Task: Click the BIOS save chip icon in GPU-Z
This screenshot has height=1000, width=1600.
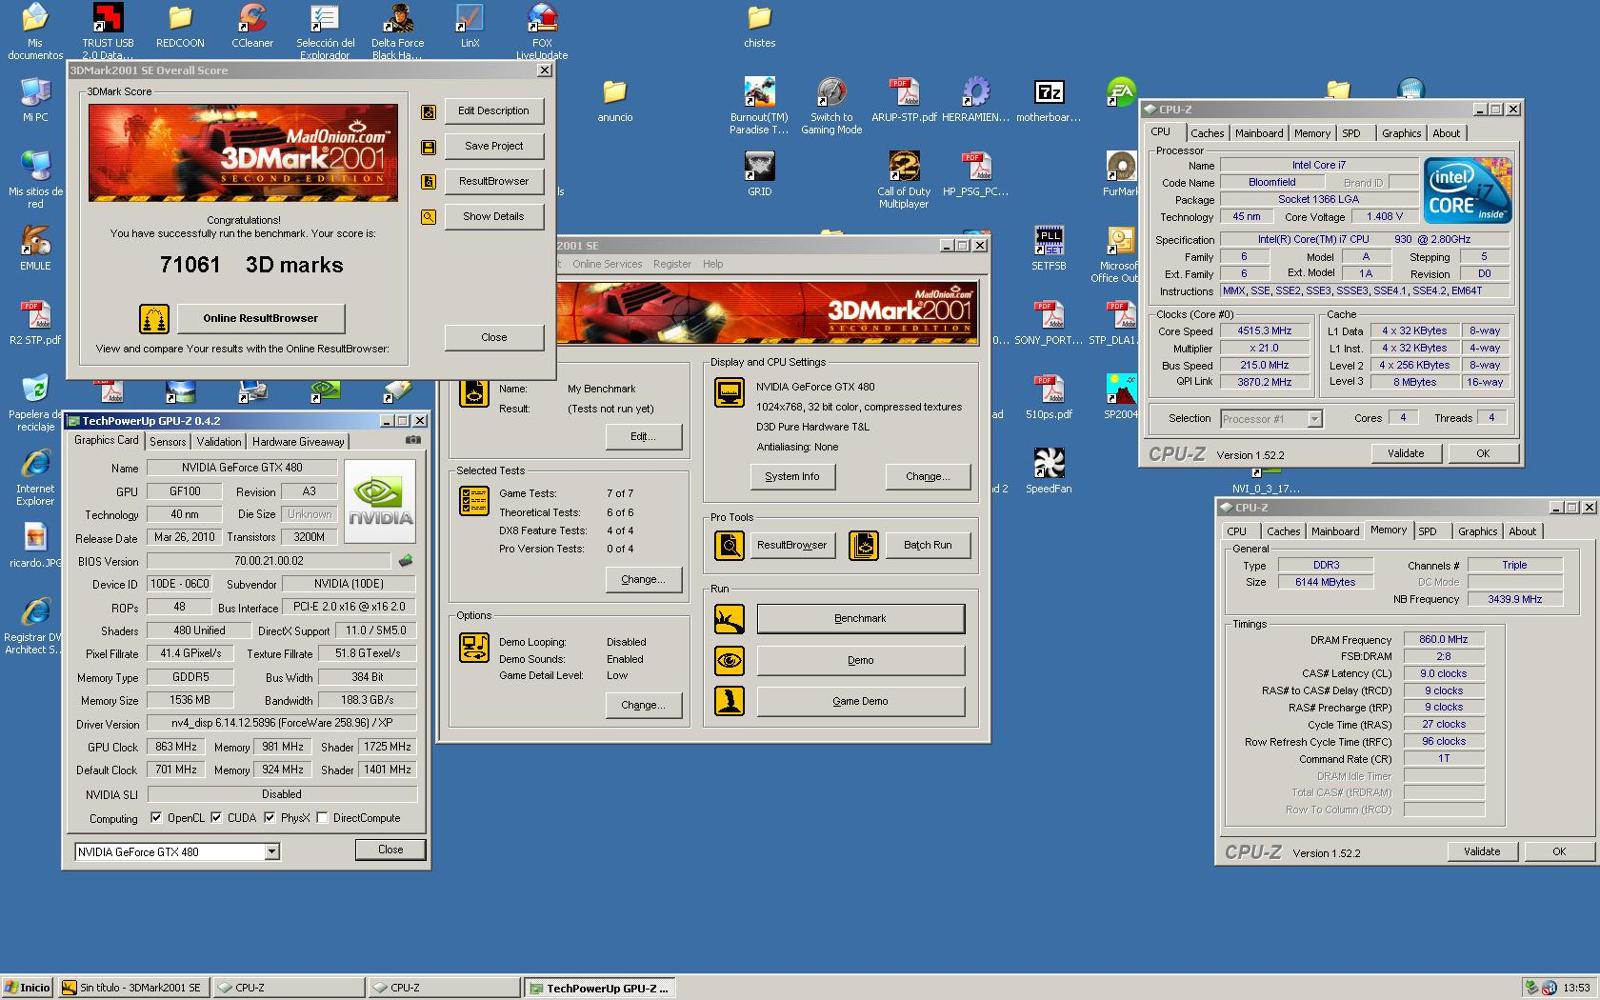Action: [405, 561]
